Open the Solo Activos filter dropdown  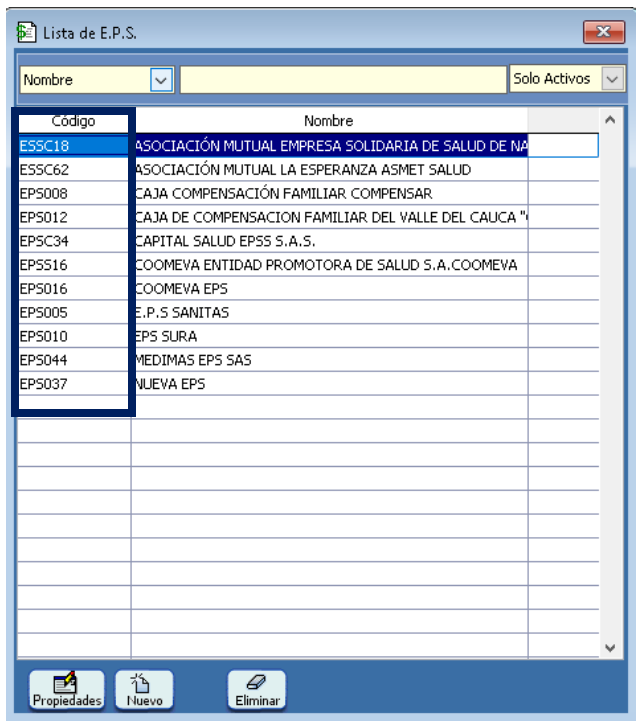coord(613,79)
